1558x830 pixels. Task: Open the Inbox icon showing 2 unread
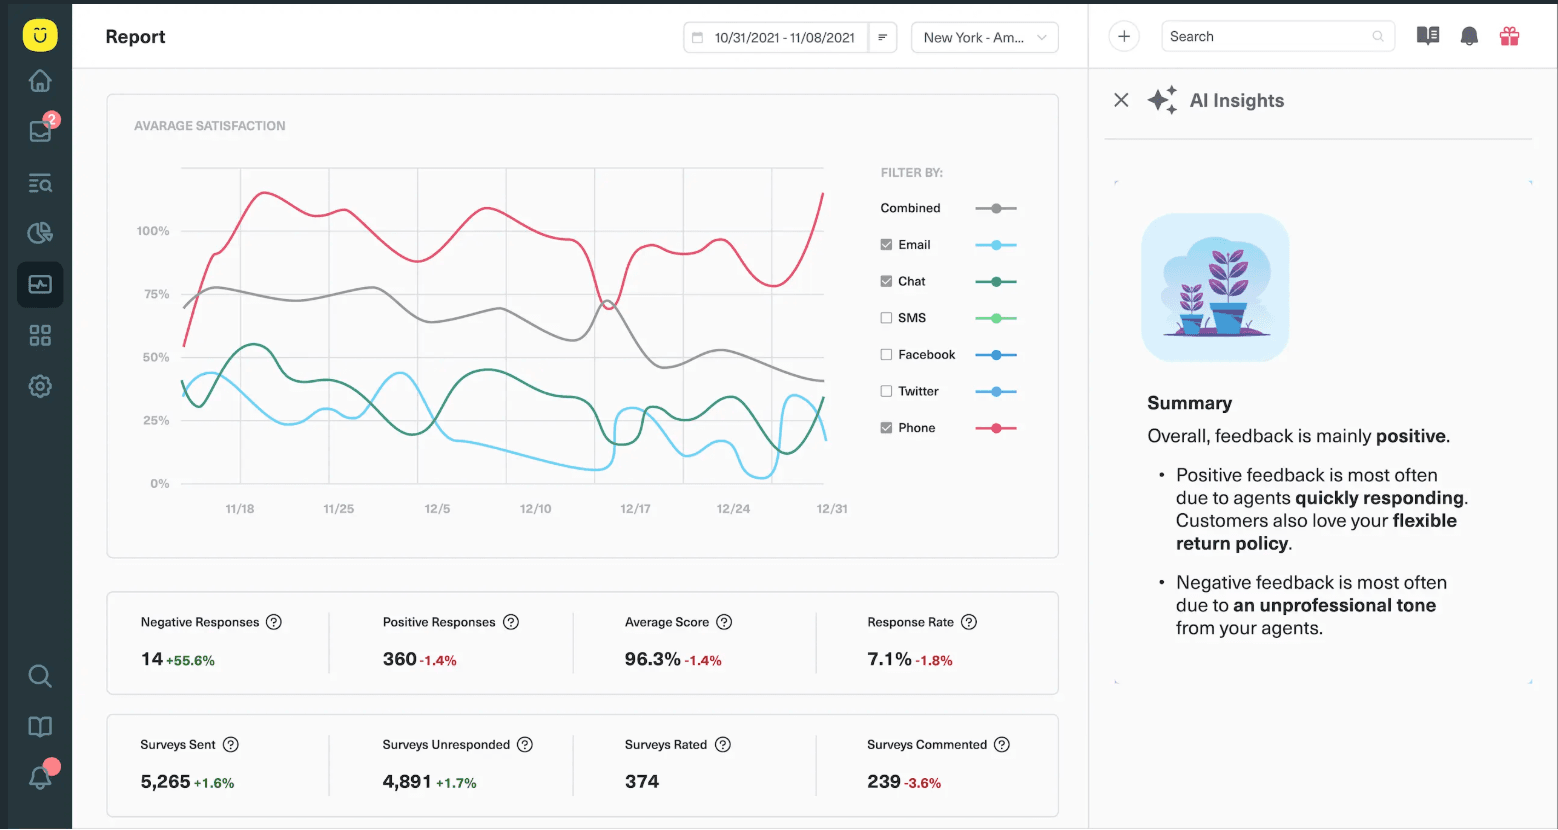click(39, 131)
